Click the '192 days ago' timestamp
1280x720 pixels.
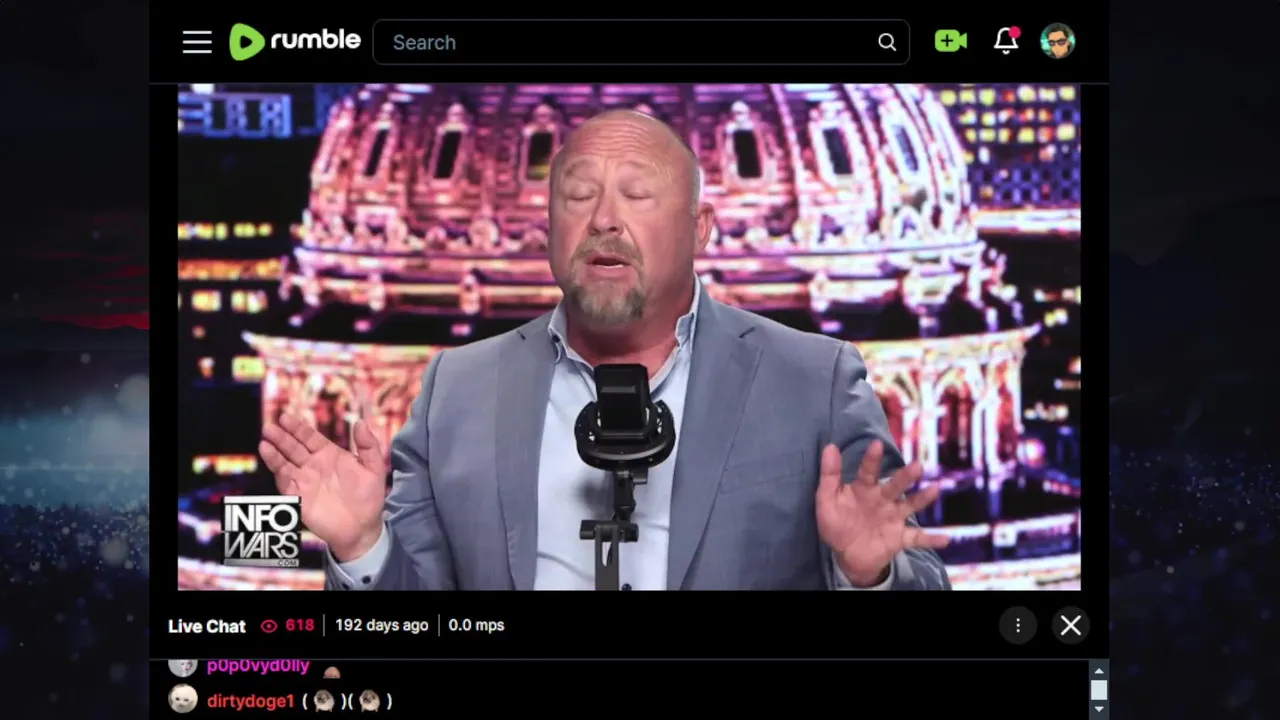click(x=381, y=625)
